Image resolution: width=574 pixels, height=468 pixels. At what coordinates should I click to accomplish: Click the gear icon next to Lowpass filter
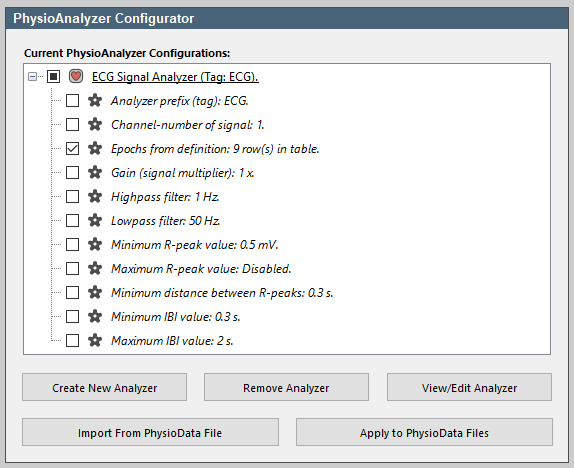95,220
